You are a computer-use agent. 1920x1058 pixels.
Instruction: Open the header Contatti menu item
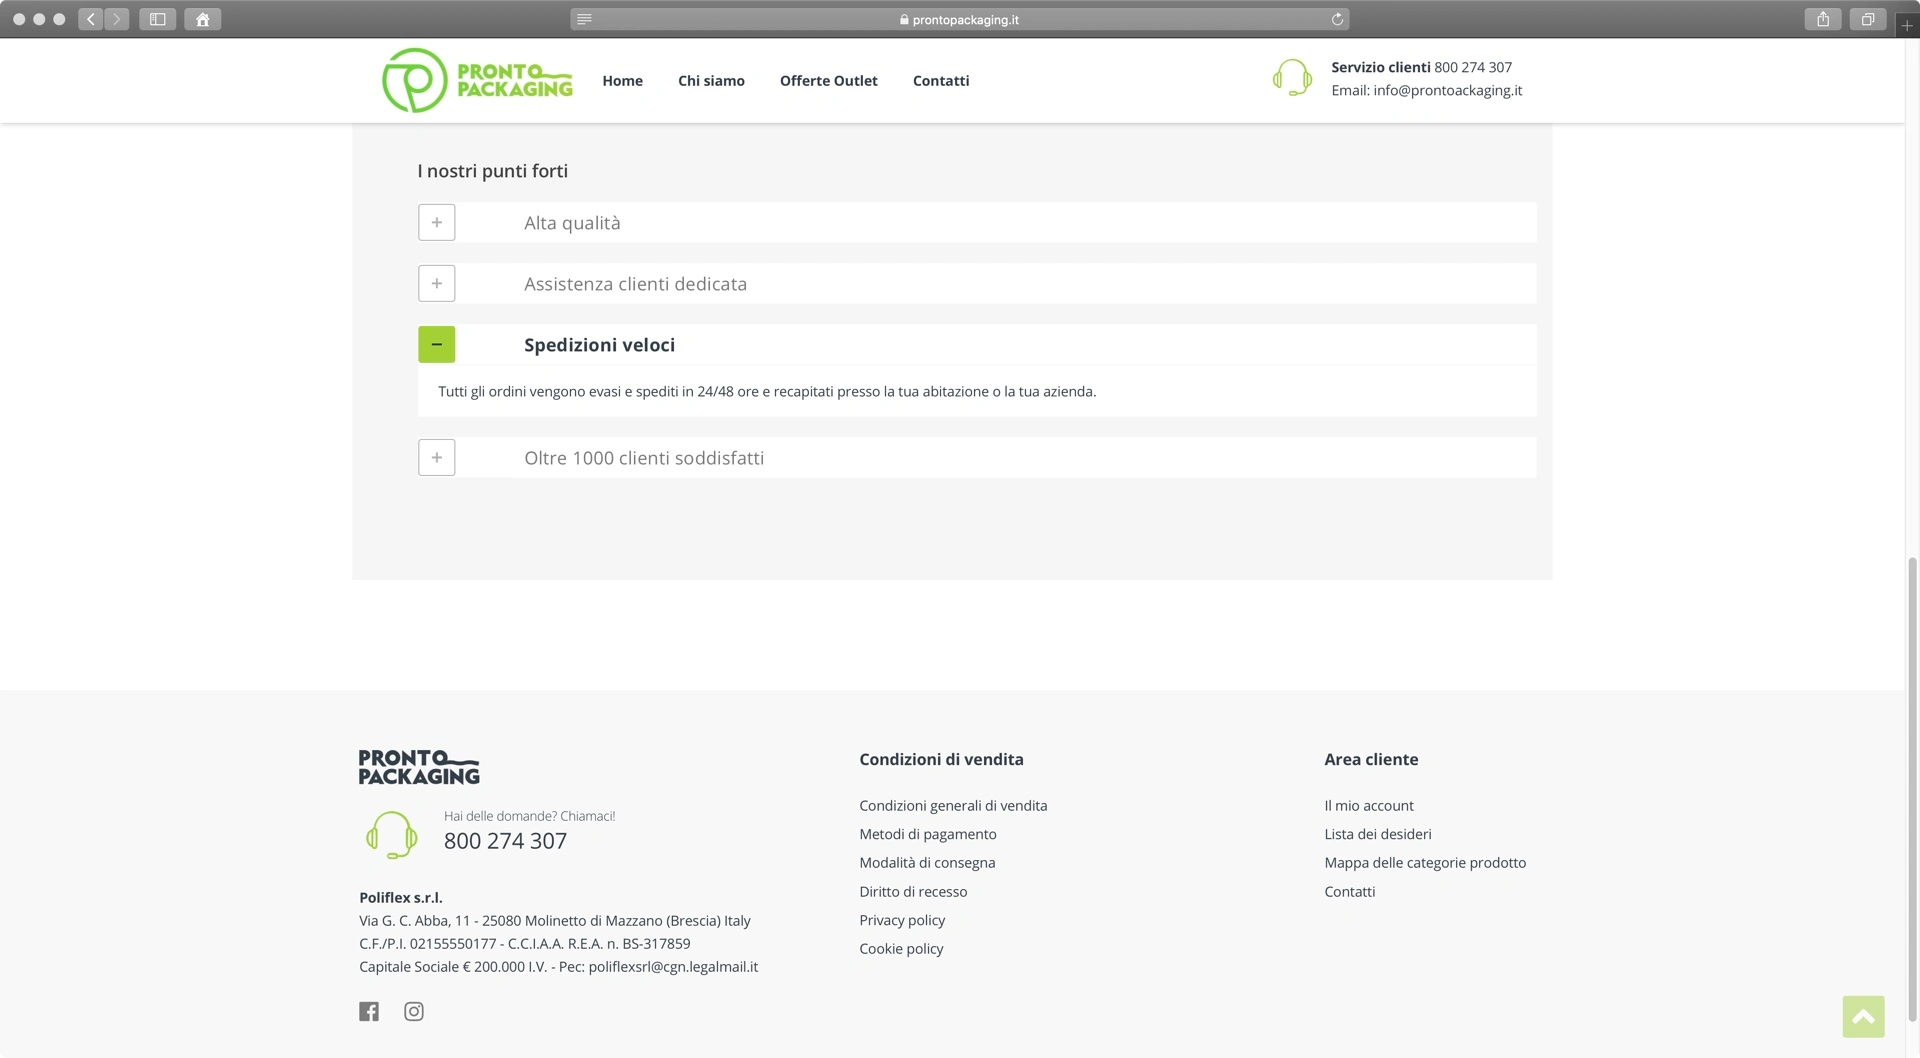[941, 81]
